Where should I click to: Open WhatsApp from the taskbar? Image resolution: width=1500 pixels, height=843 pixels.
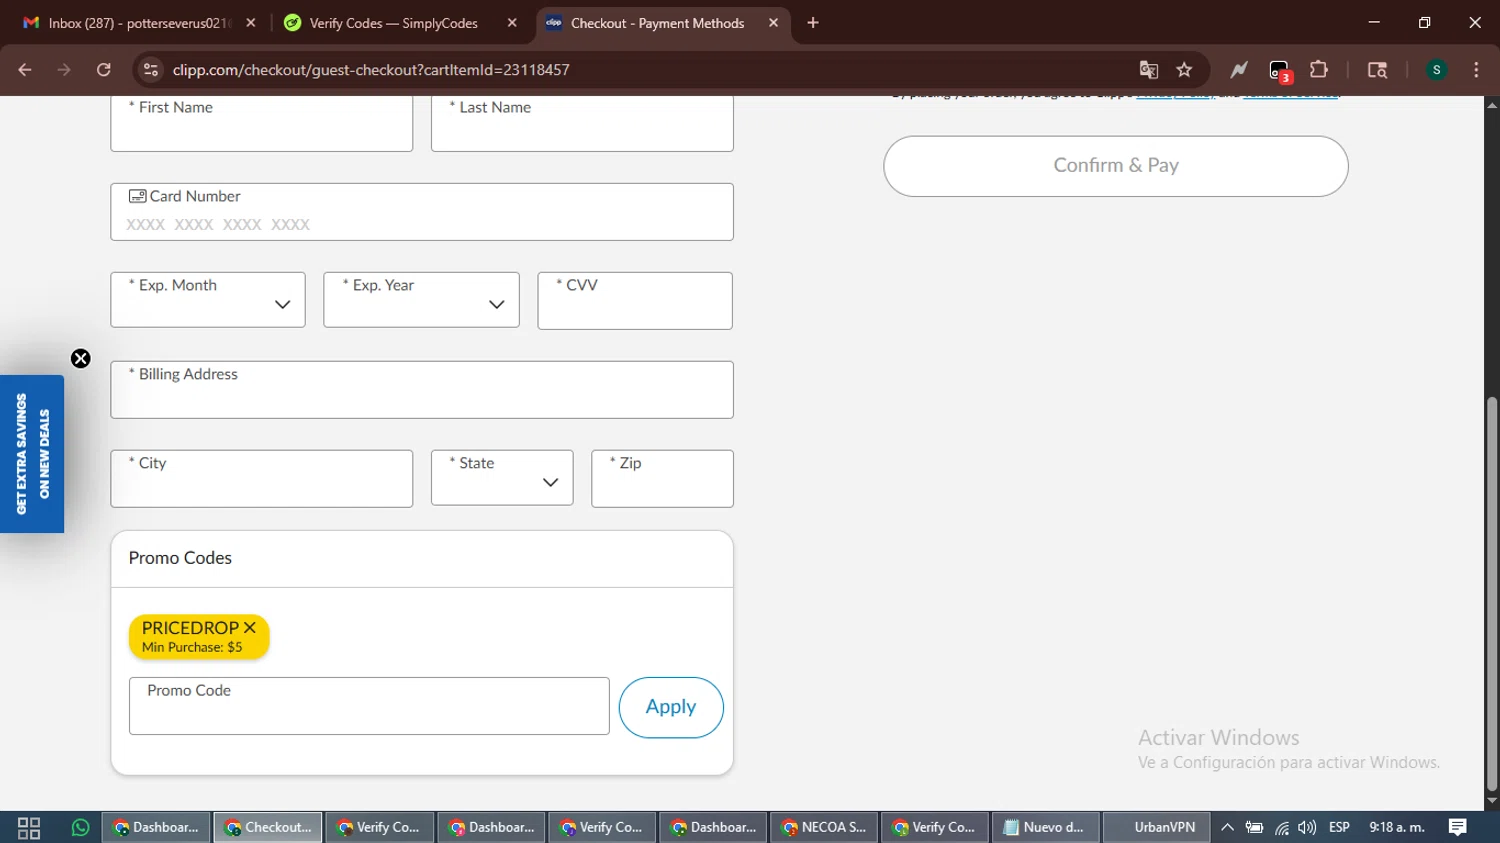80,828
